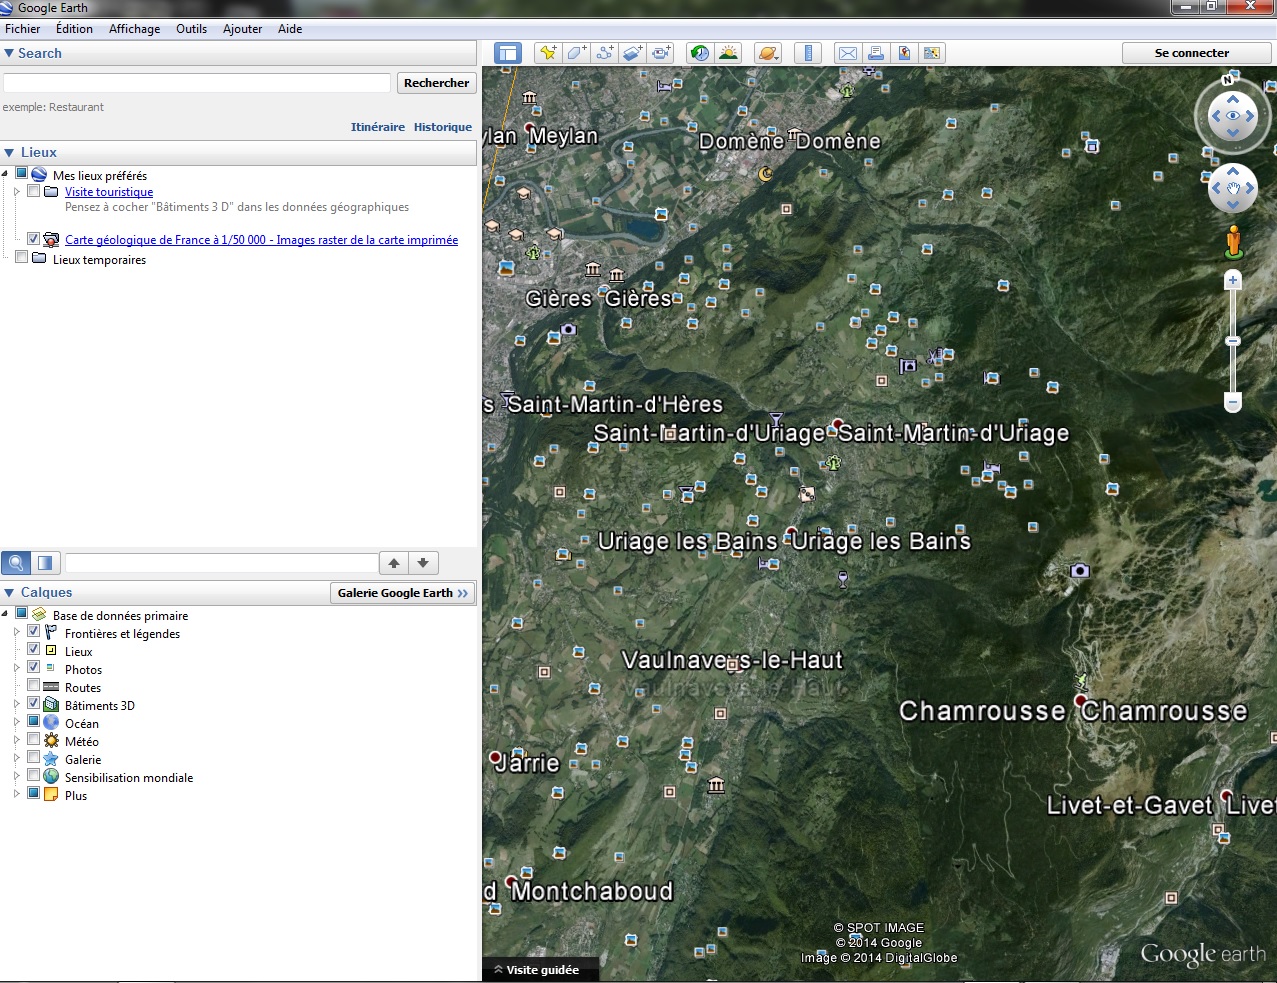The width and height of the screenshot is (1277, 983).
Task: Click the split panel icon beside the magnifier
Action: click(x=45, y=563)
